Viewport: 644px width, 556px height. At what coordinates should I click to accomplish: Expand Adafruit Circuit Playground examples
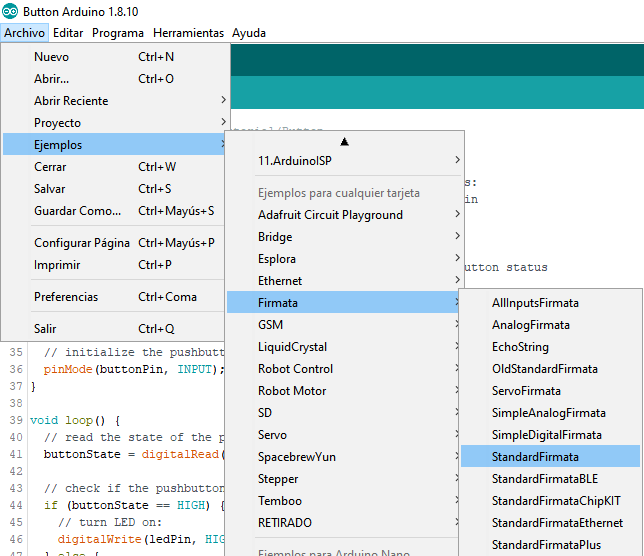[x=344, y=215]
